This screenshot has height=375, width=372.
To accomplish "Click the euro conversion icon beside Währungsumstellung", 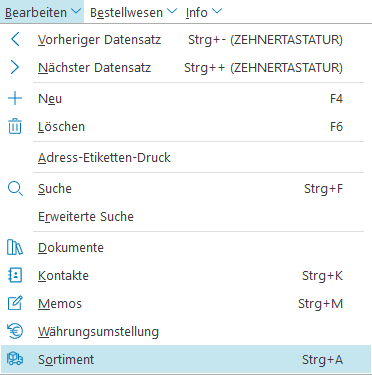I will (x=15, y=331).
